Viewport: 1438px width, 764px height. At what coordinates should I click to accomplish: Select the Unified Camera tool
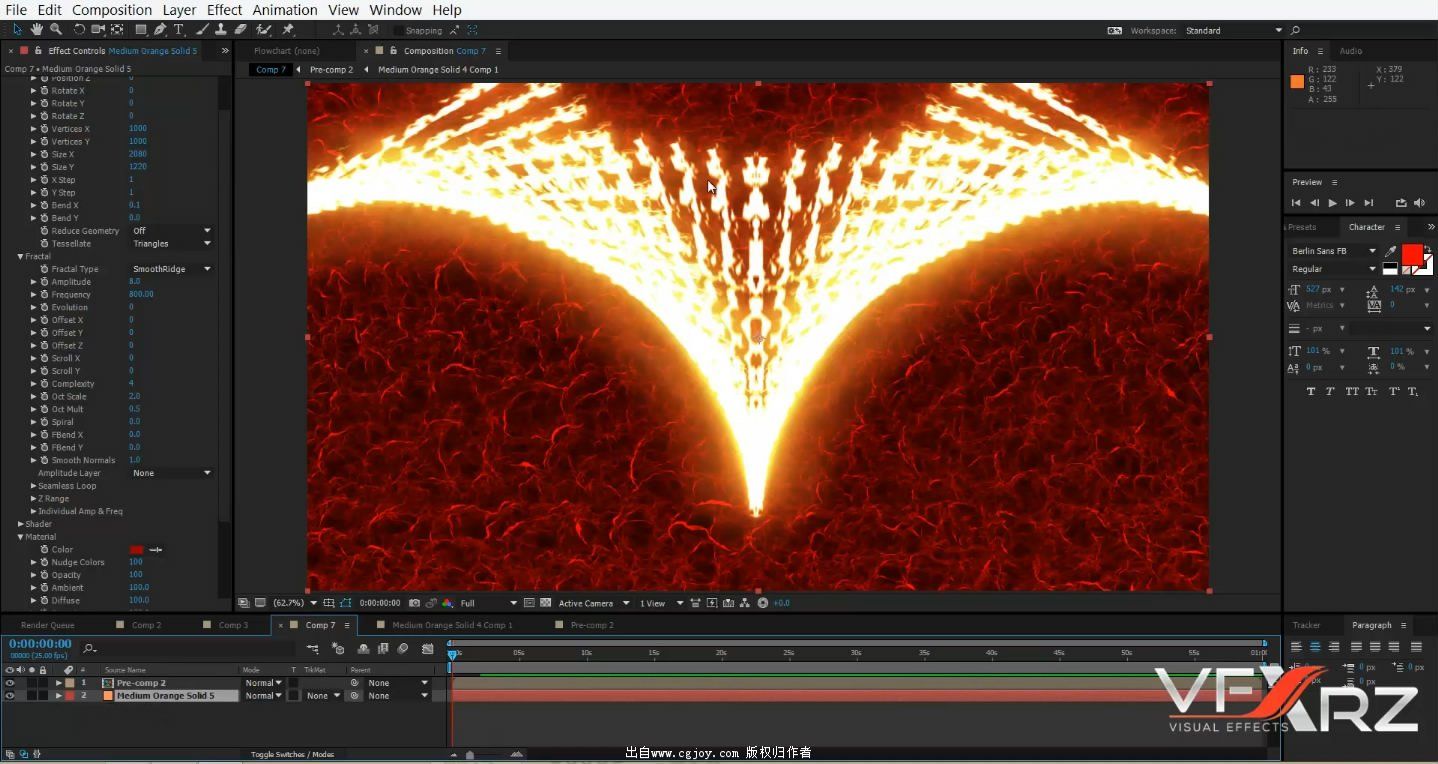coord(98,30)
